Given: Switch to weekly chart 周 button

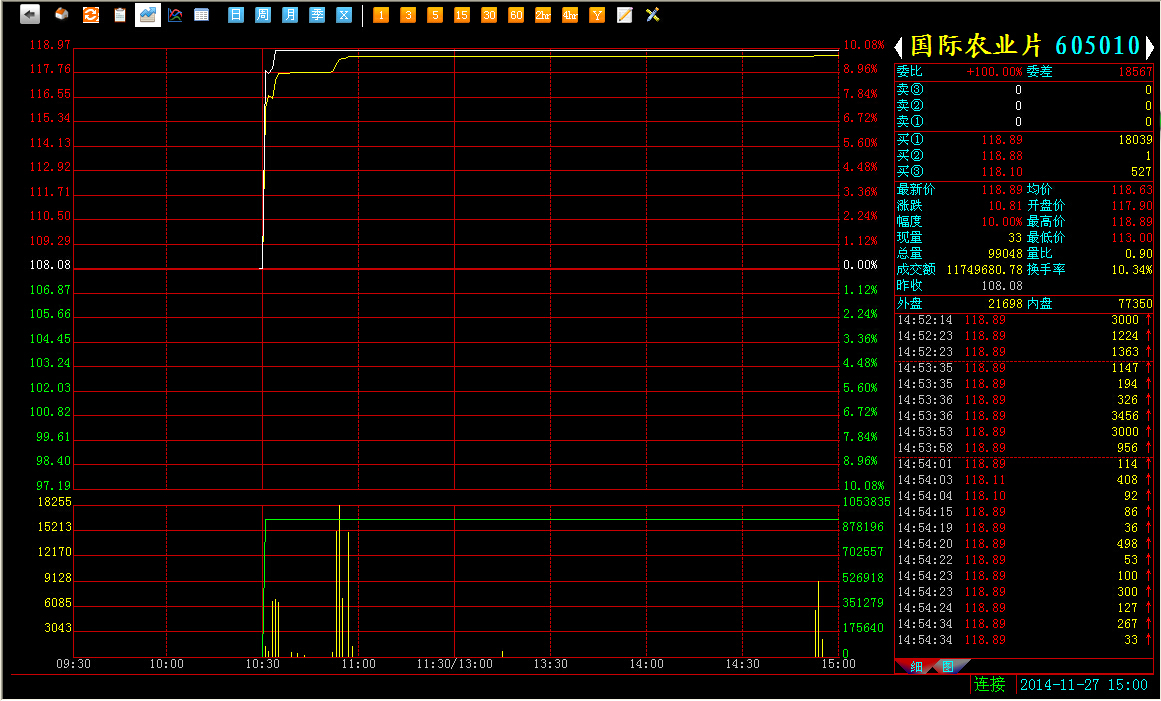Looking at the screenshot, I should tap(263, 15).
